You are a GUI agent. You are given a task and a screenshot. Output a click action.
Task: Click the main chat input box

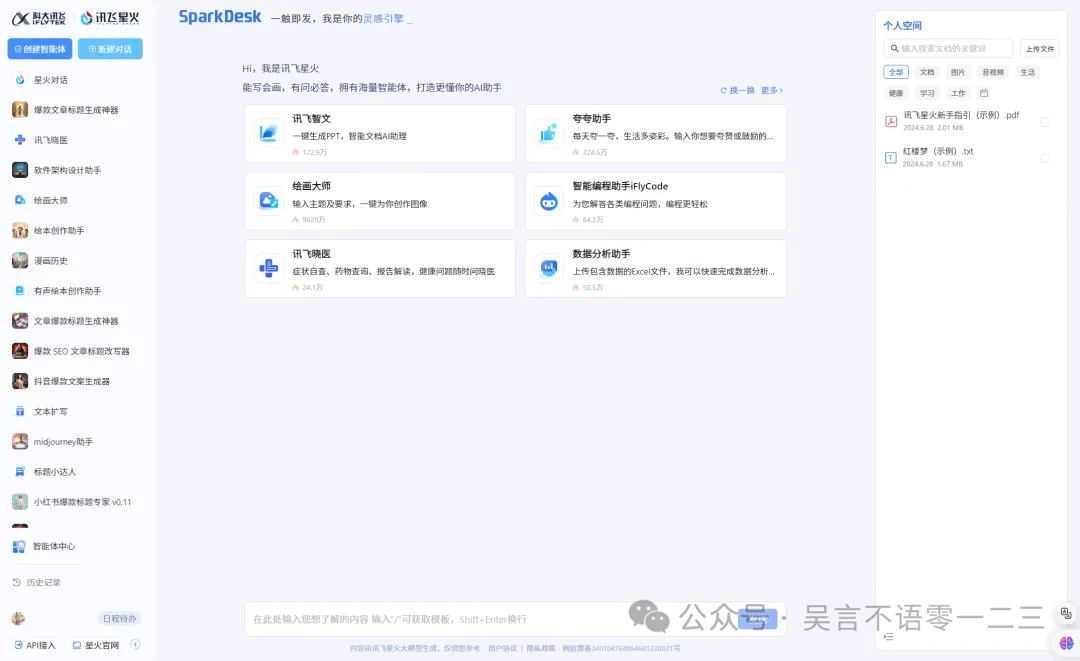(515, 619)
